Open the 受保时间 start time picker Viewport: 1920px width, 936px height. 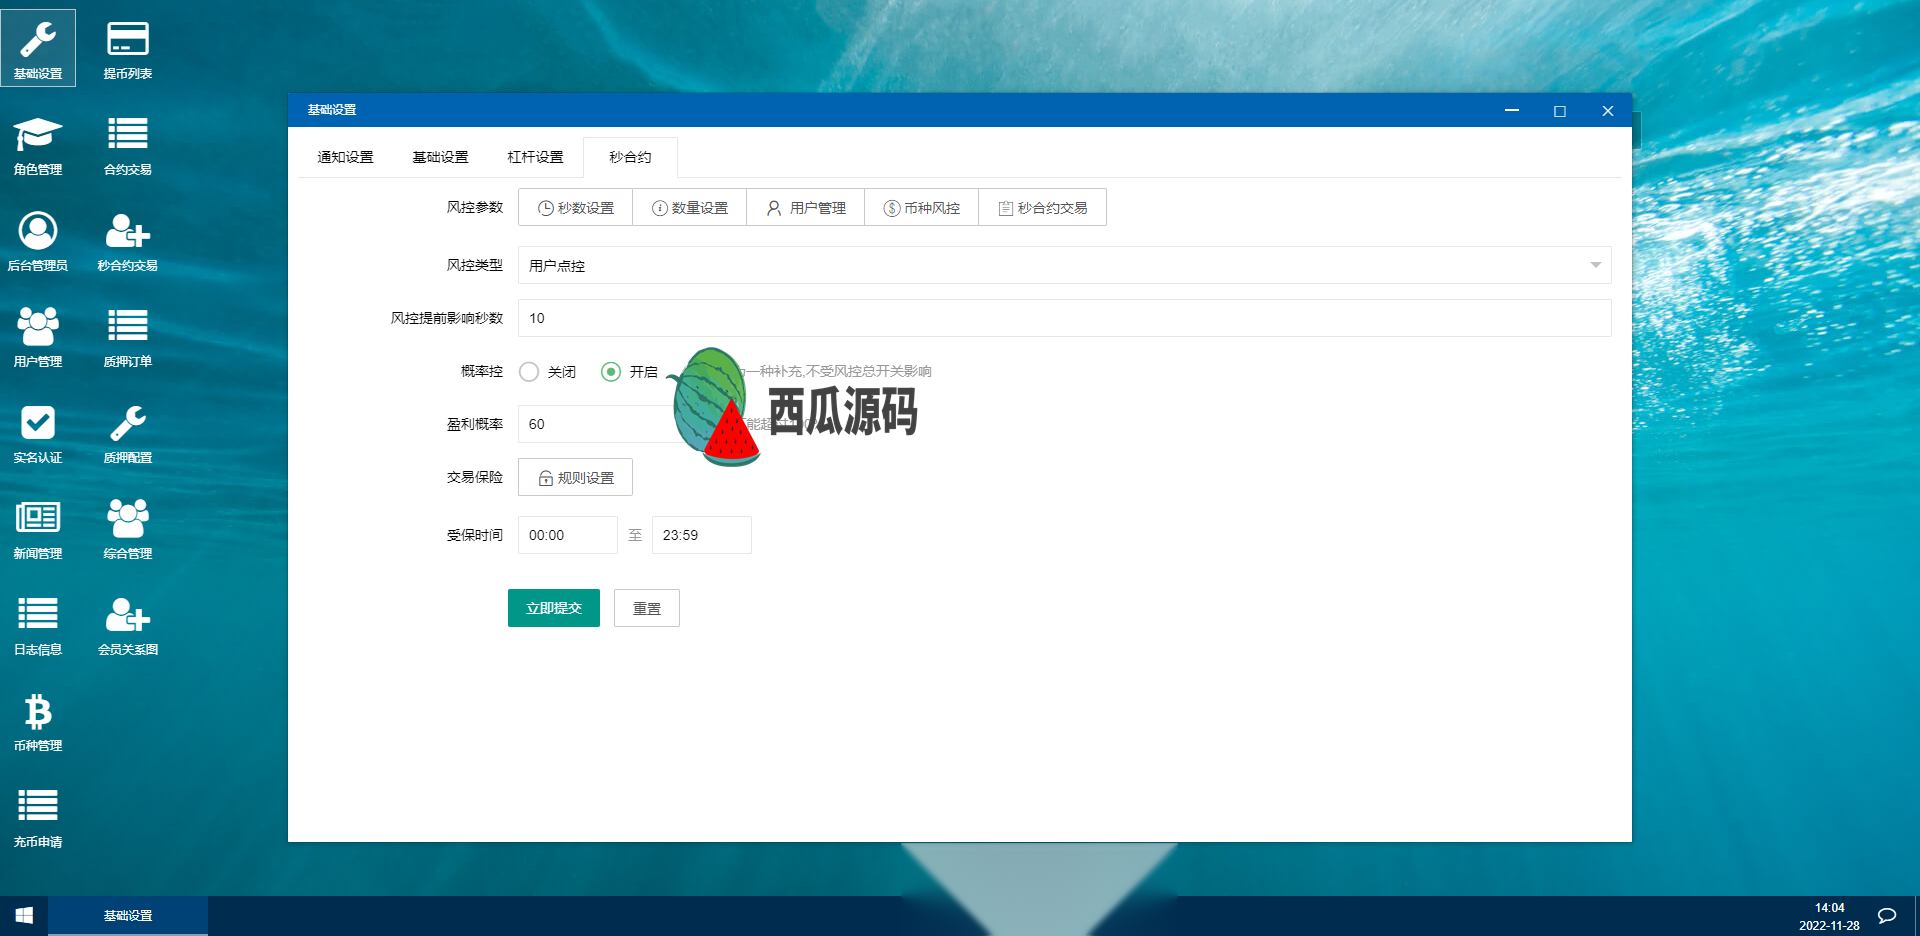point(567,535)
